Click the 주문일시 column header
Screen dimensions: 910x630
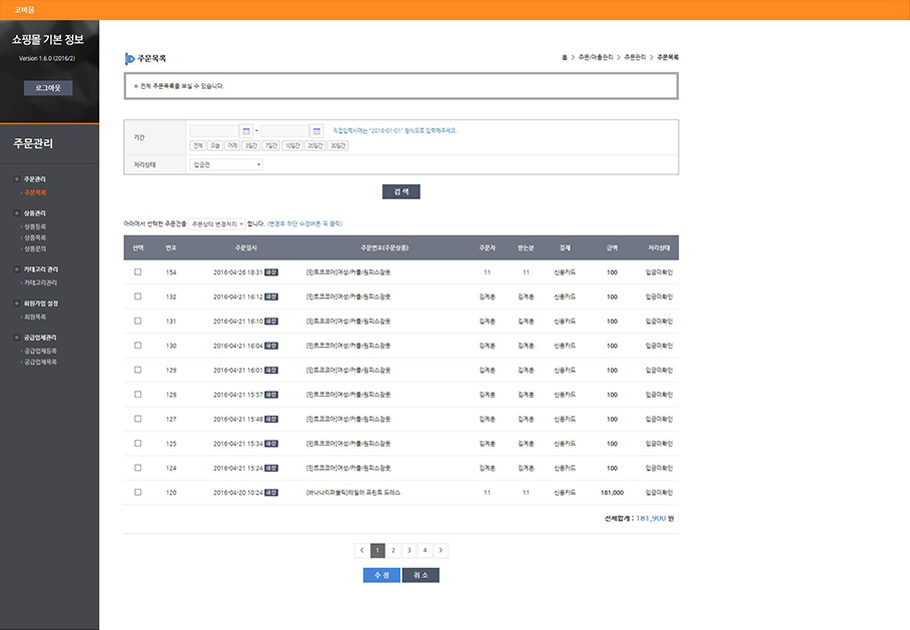(x=246, y=248)
